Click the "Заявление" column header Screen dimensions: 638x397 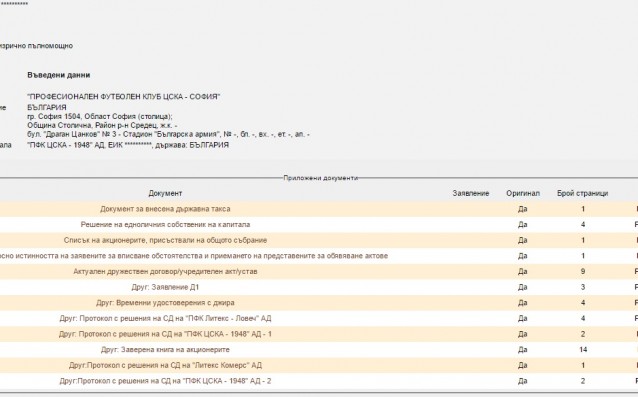(x=471, y=193)
